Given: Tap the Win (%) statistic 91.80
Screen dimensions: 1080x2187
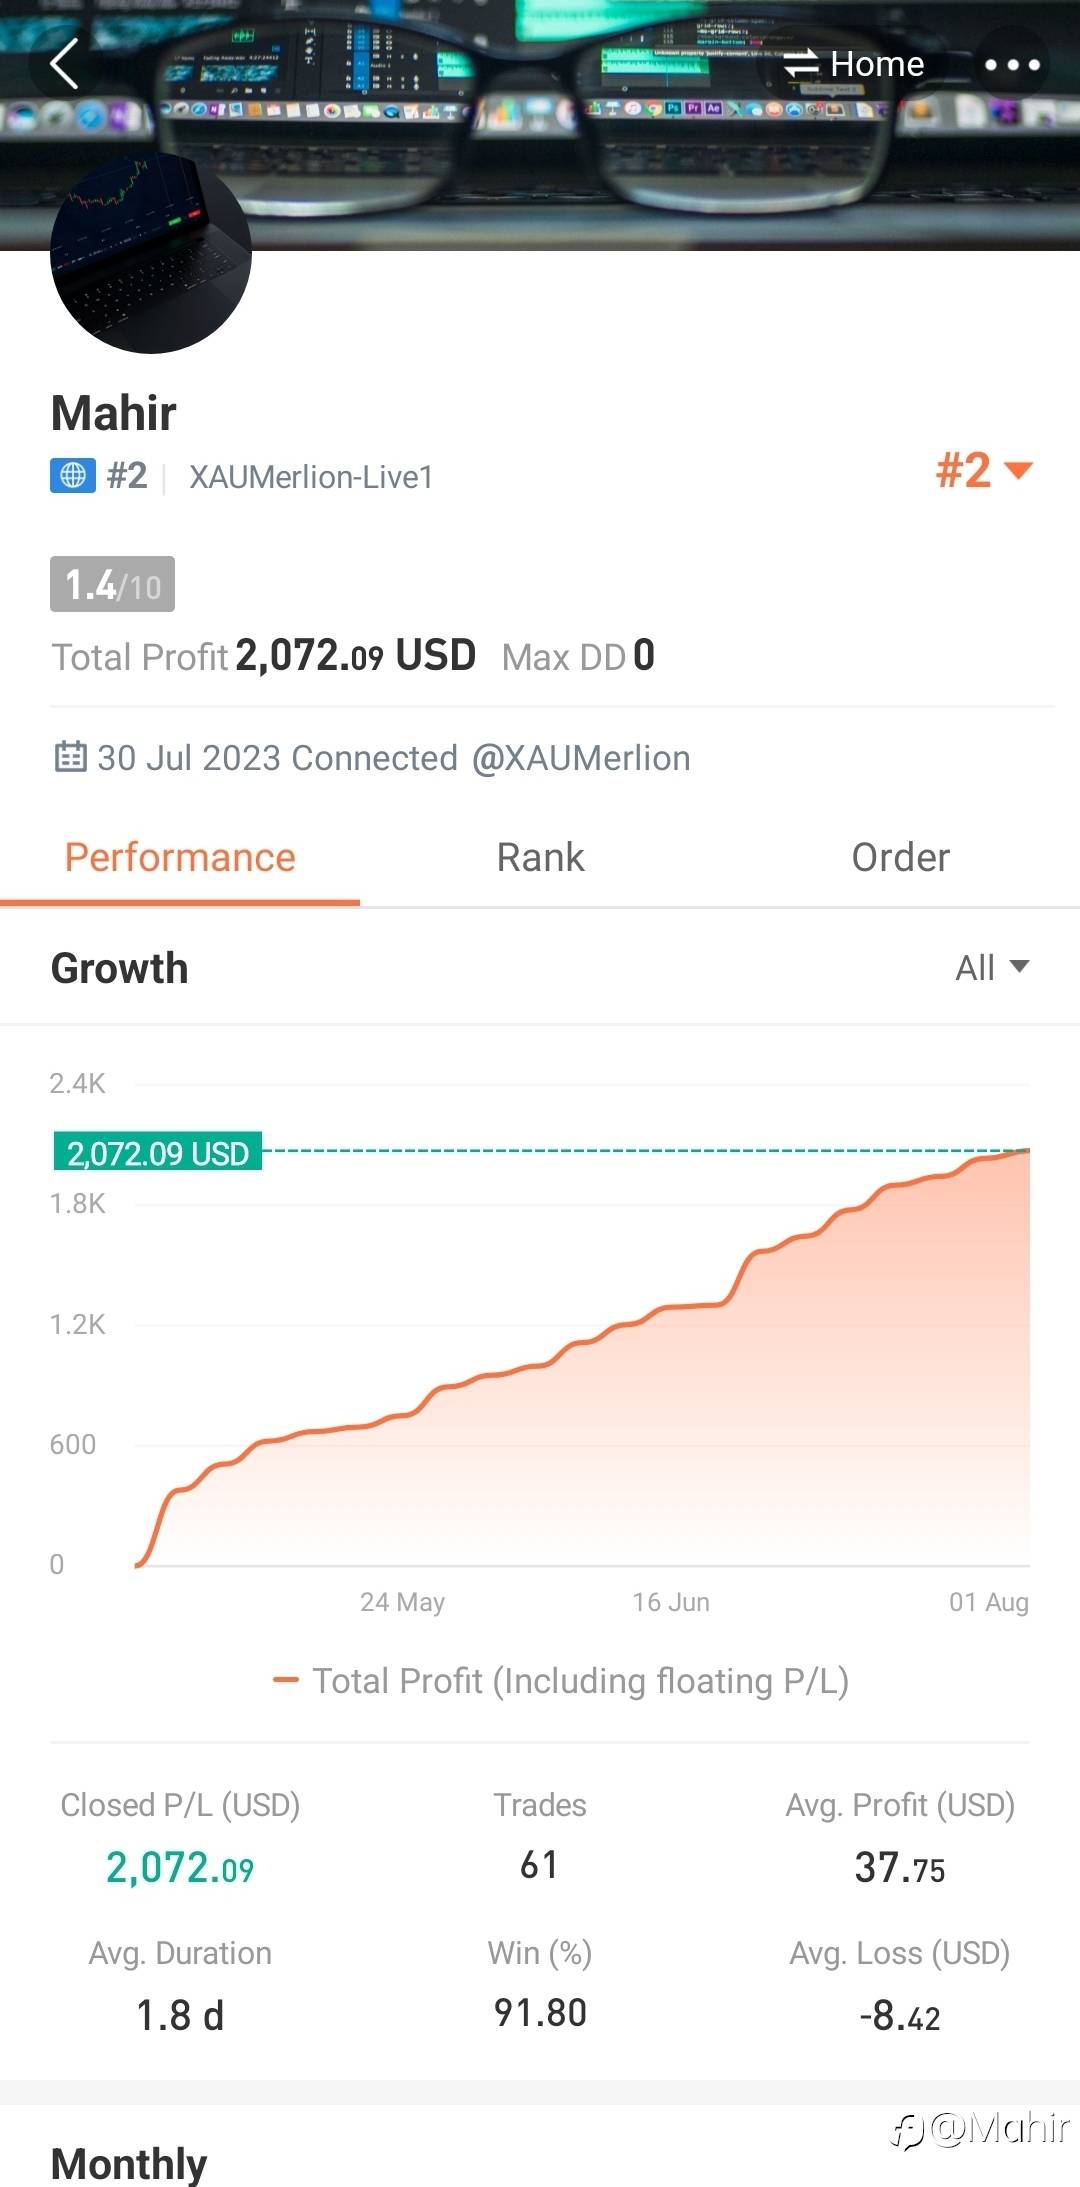Looking at the screenshot, I should (x=540, y=2013).
